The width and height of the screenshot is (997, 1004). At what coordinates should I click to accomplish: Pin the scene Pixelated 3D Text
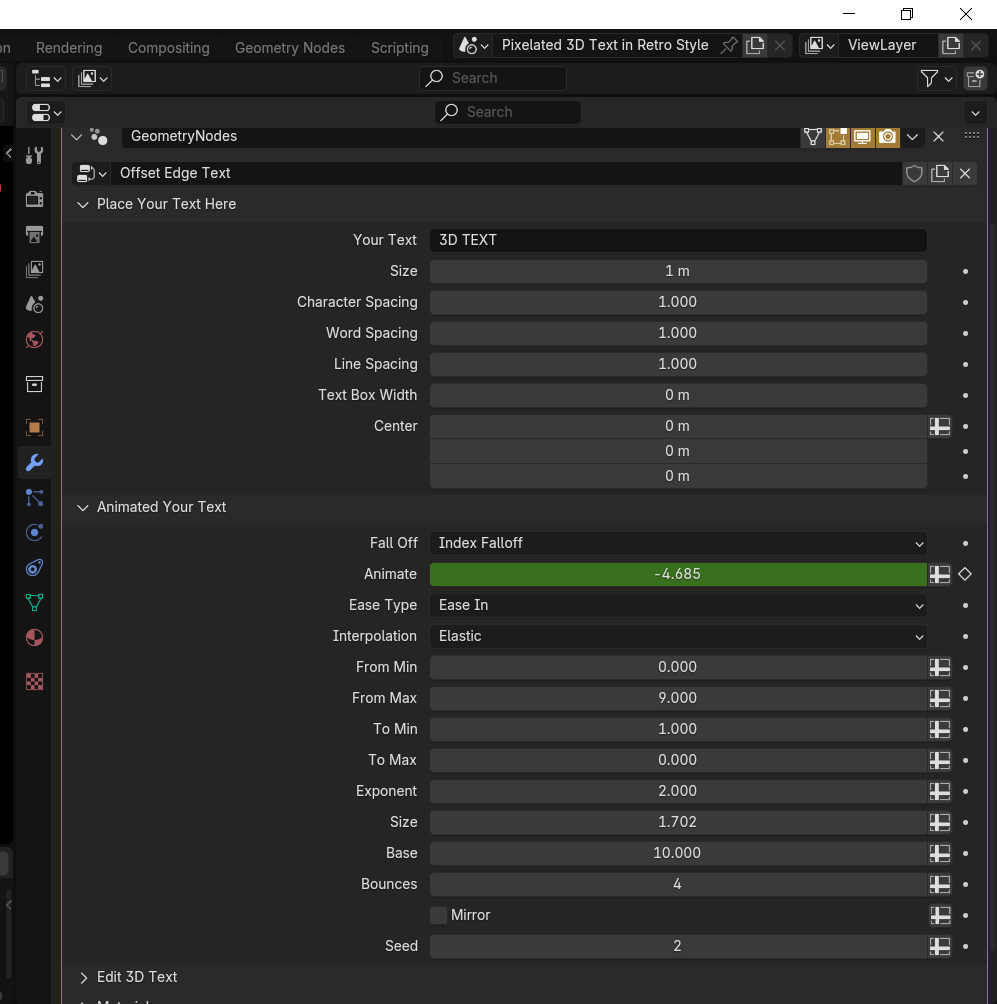pos(729,45)
